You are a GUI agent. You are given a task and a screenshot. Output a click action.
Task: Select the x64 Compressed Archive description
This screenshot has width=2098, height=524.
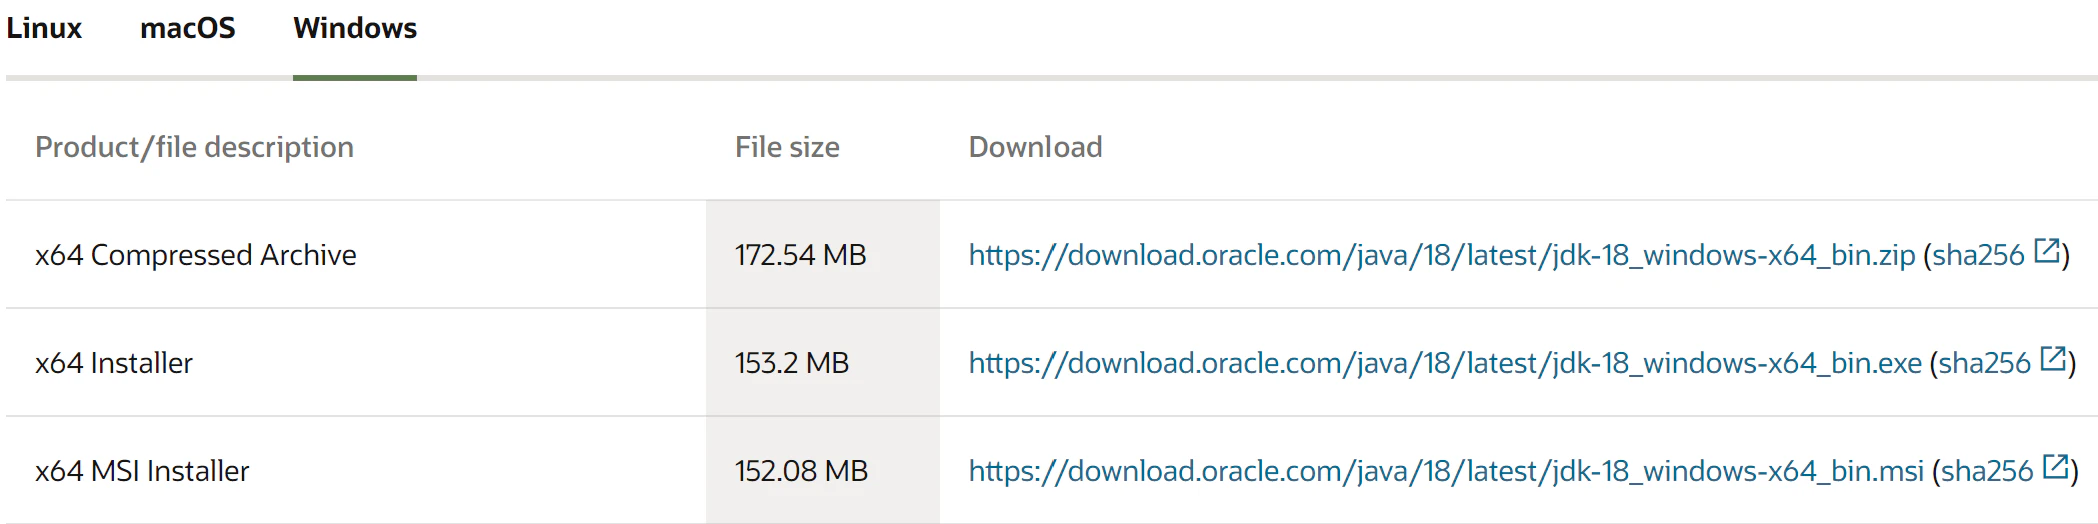coord(196,256)
